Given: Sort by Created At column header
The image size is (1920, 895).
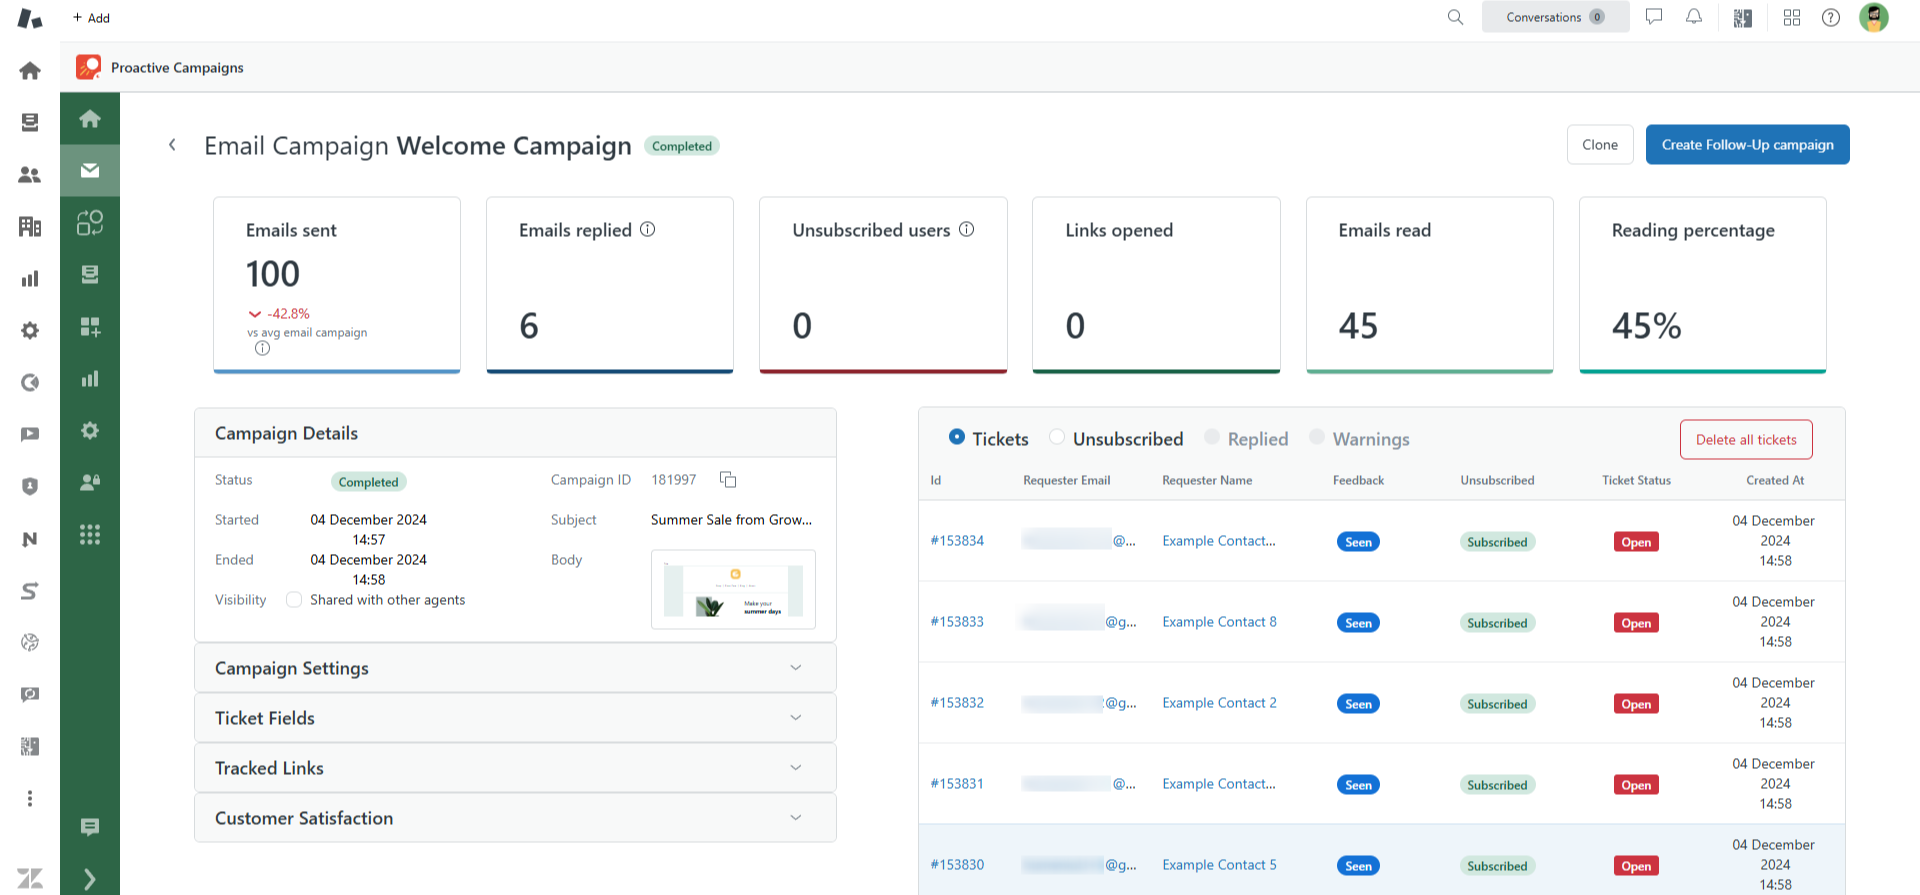Looking at the screenshot, I should pos(1775,480).
